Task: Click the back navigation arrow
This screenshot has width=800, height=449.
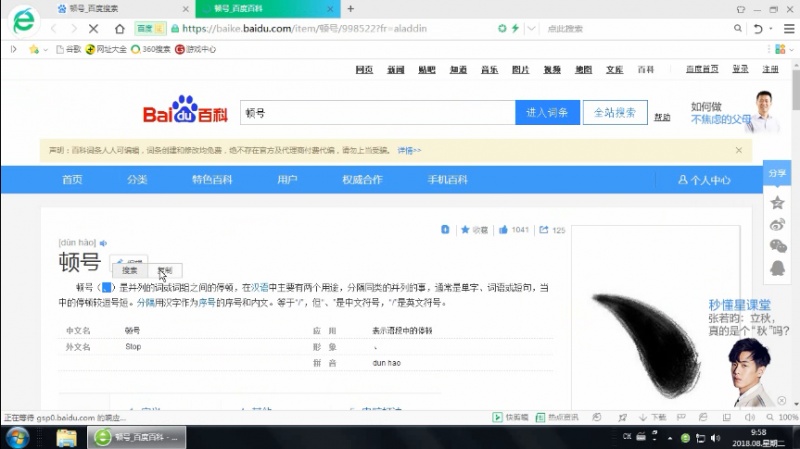Action: pos(54,29)
